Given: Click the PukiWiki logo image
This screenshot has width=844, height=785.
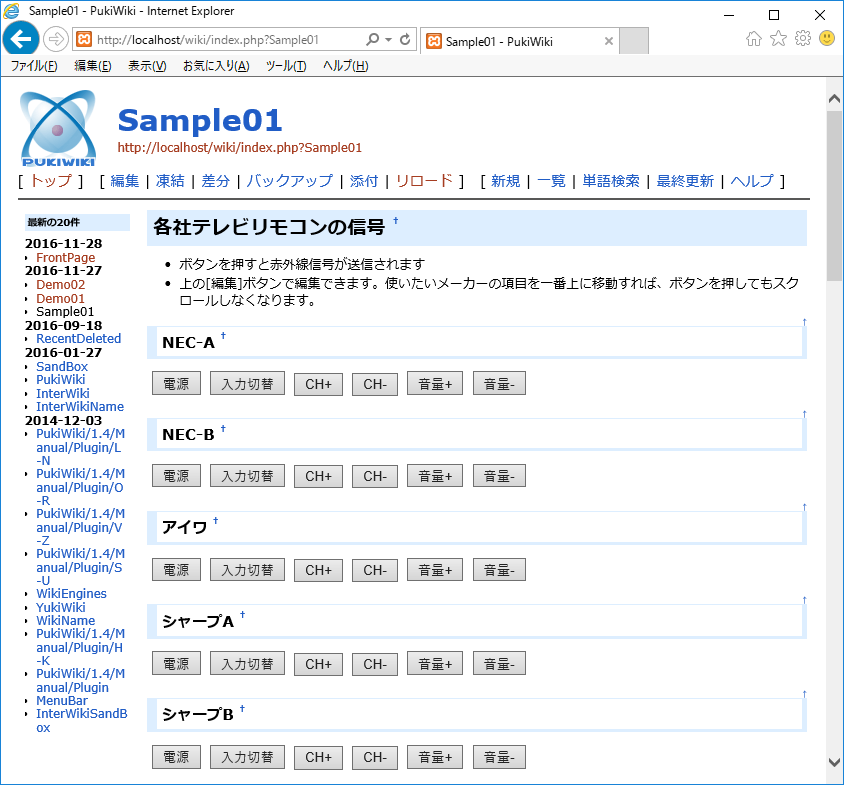Looking at the screenshot, I should [58, 129].
